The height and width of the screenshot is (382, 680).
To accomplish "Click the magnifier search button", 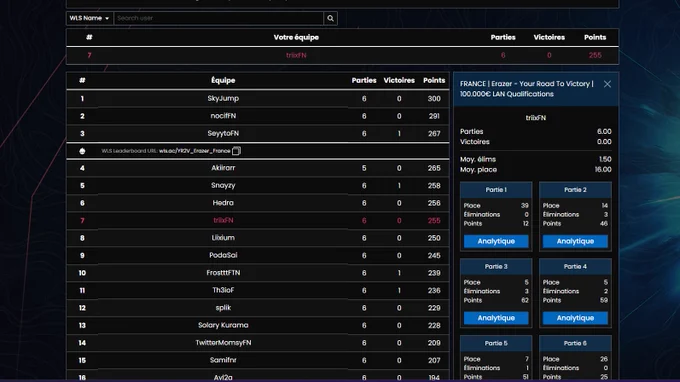I will pyautogui.click(x=330, y=18).
